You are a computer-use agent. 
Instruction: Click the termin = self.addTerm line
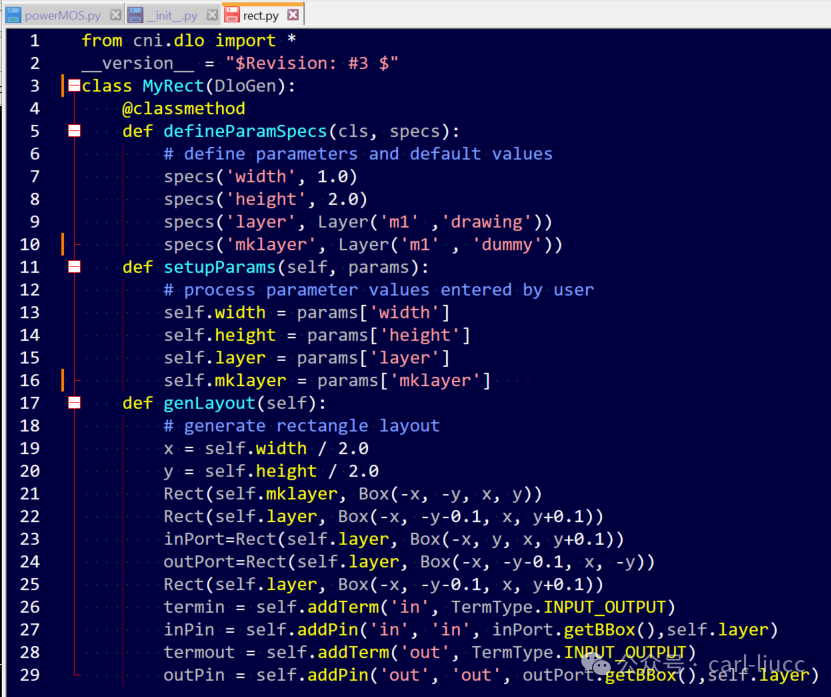[x=419, y=607]
